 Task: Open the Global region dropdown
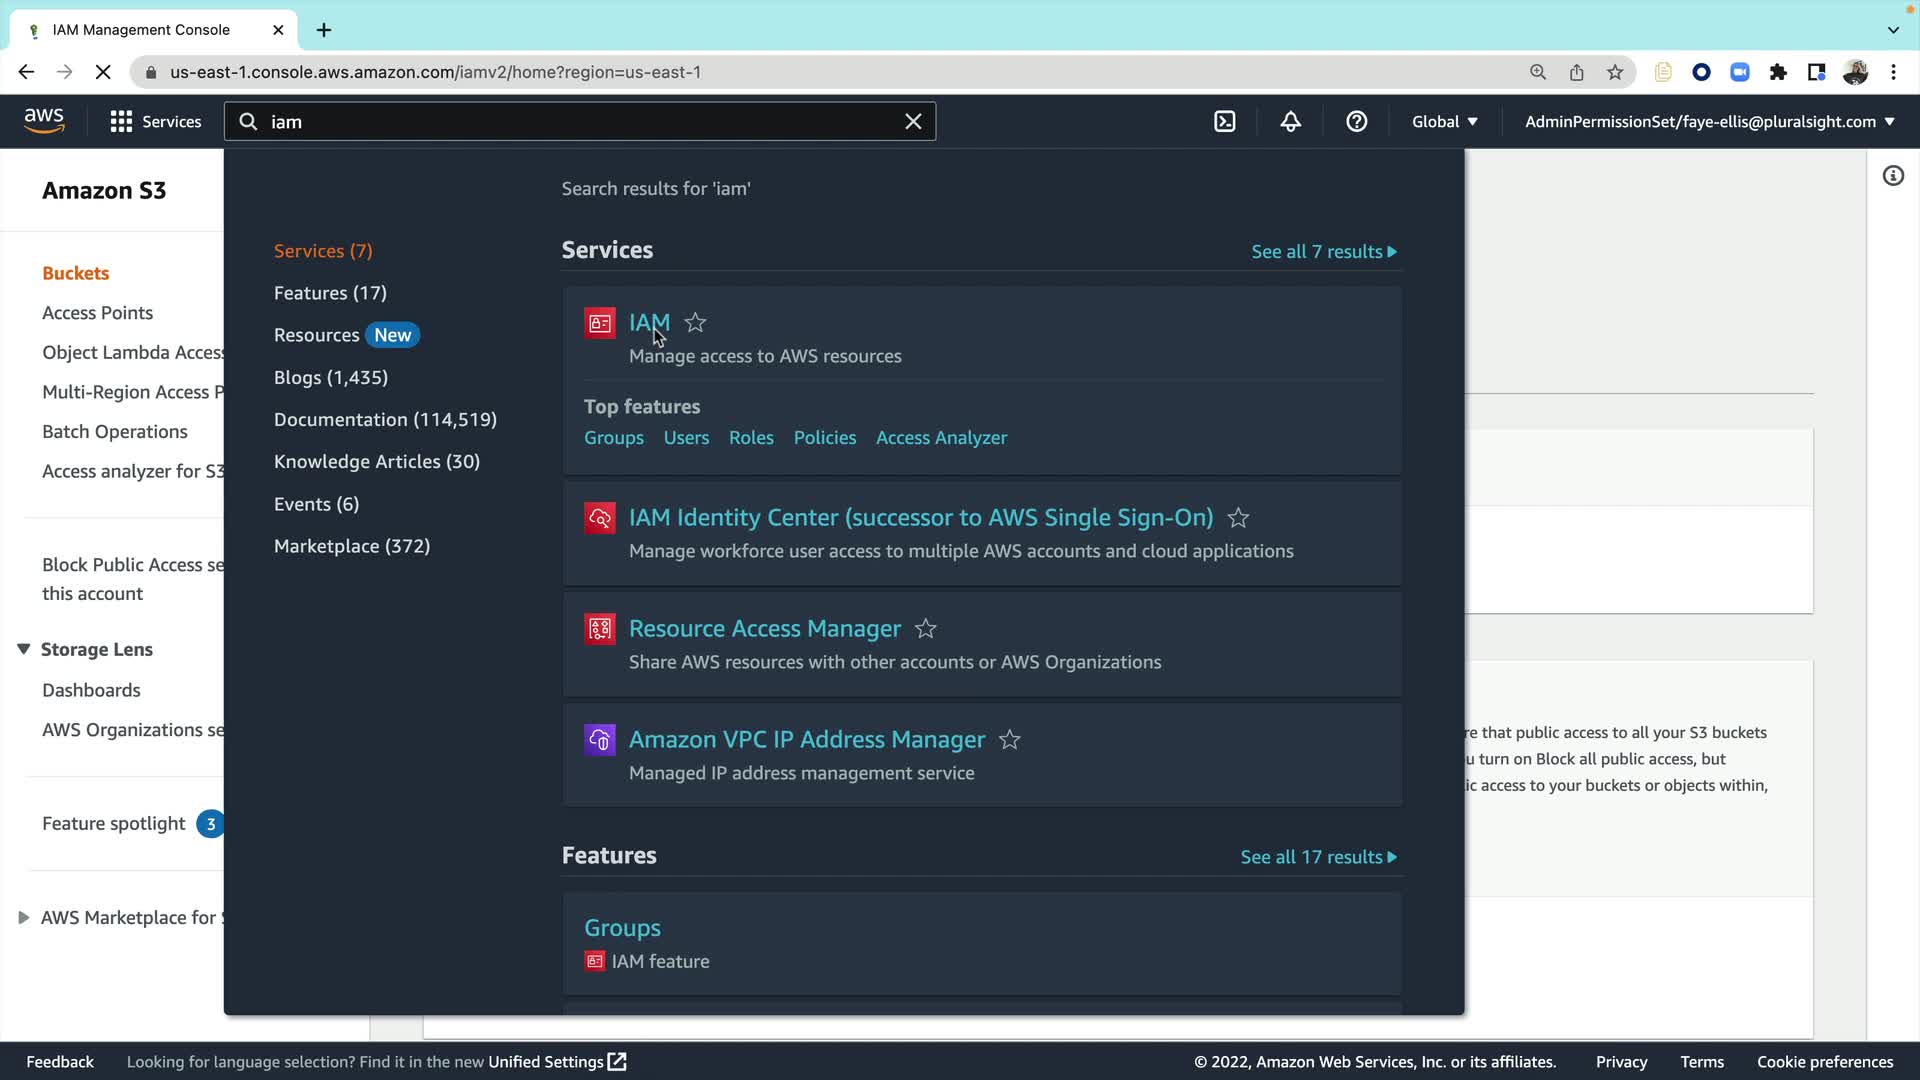click(1444, 122)
